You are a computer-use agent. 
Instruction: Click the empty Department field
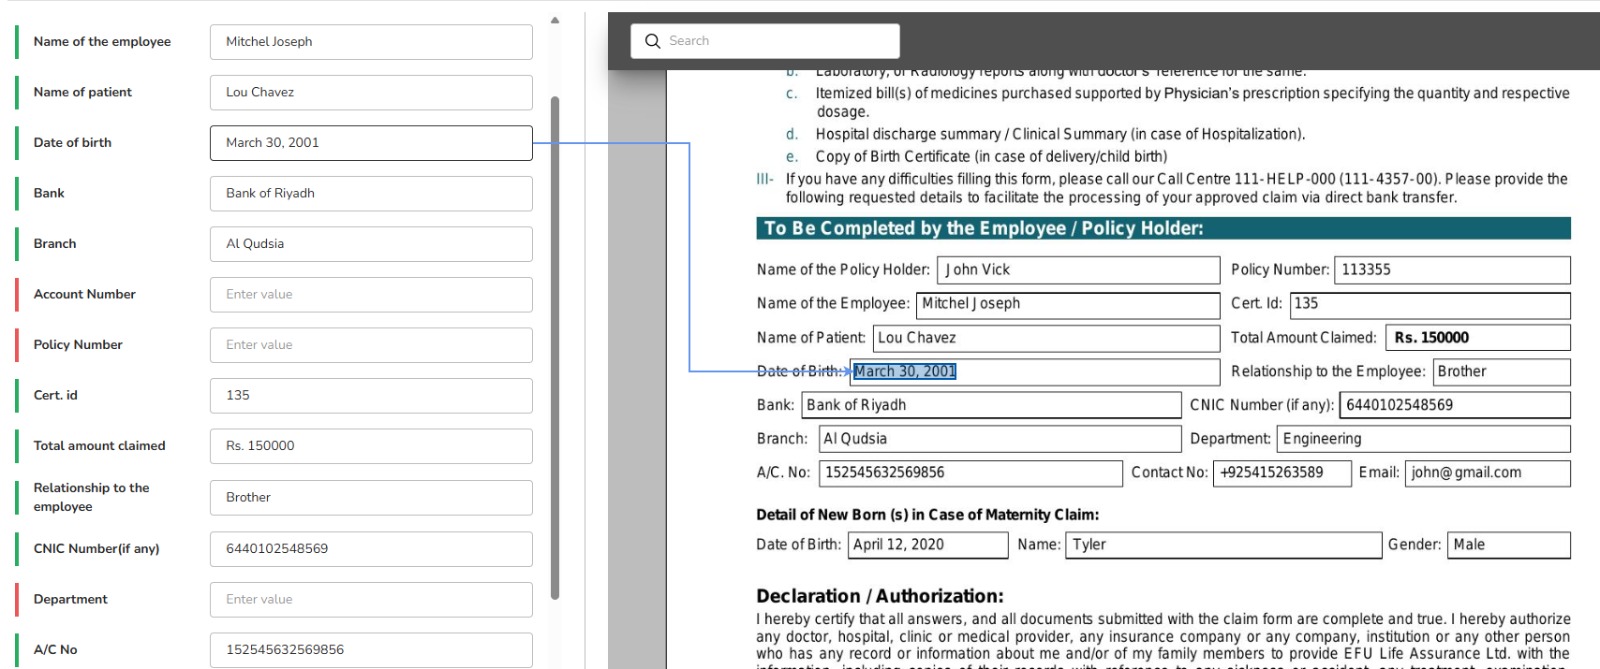click(x=371, y=599)
